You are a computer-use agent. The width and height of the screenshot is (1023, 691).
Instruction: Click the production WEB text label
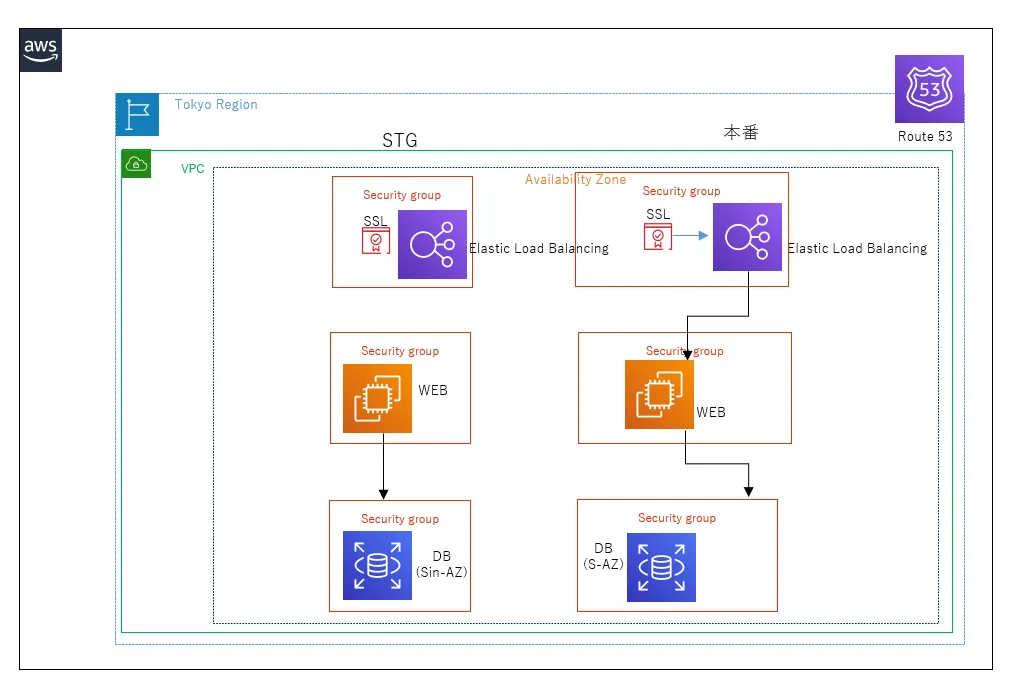tap(710, 412)
